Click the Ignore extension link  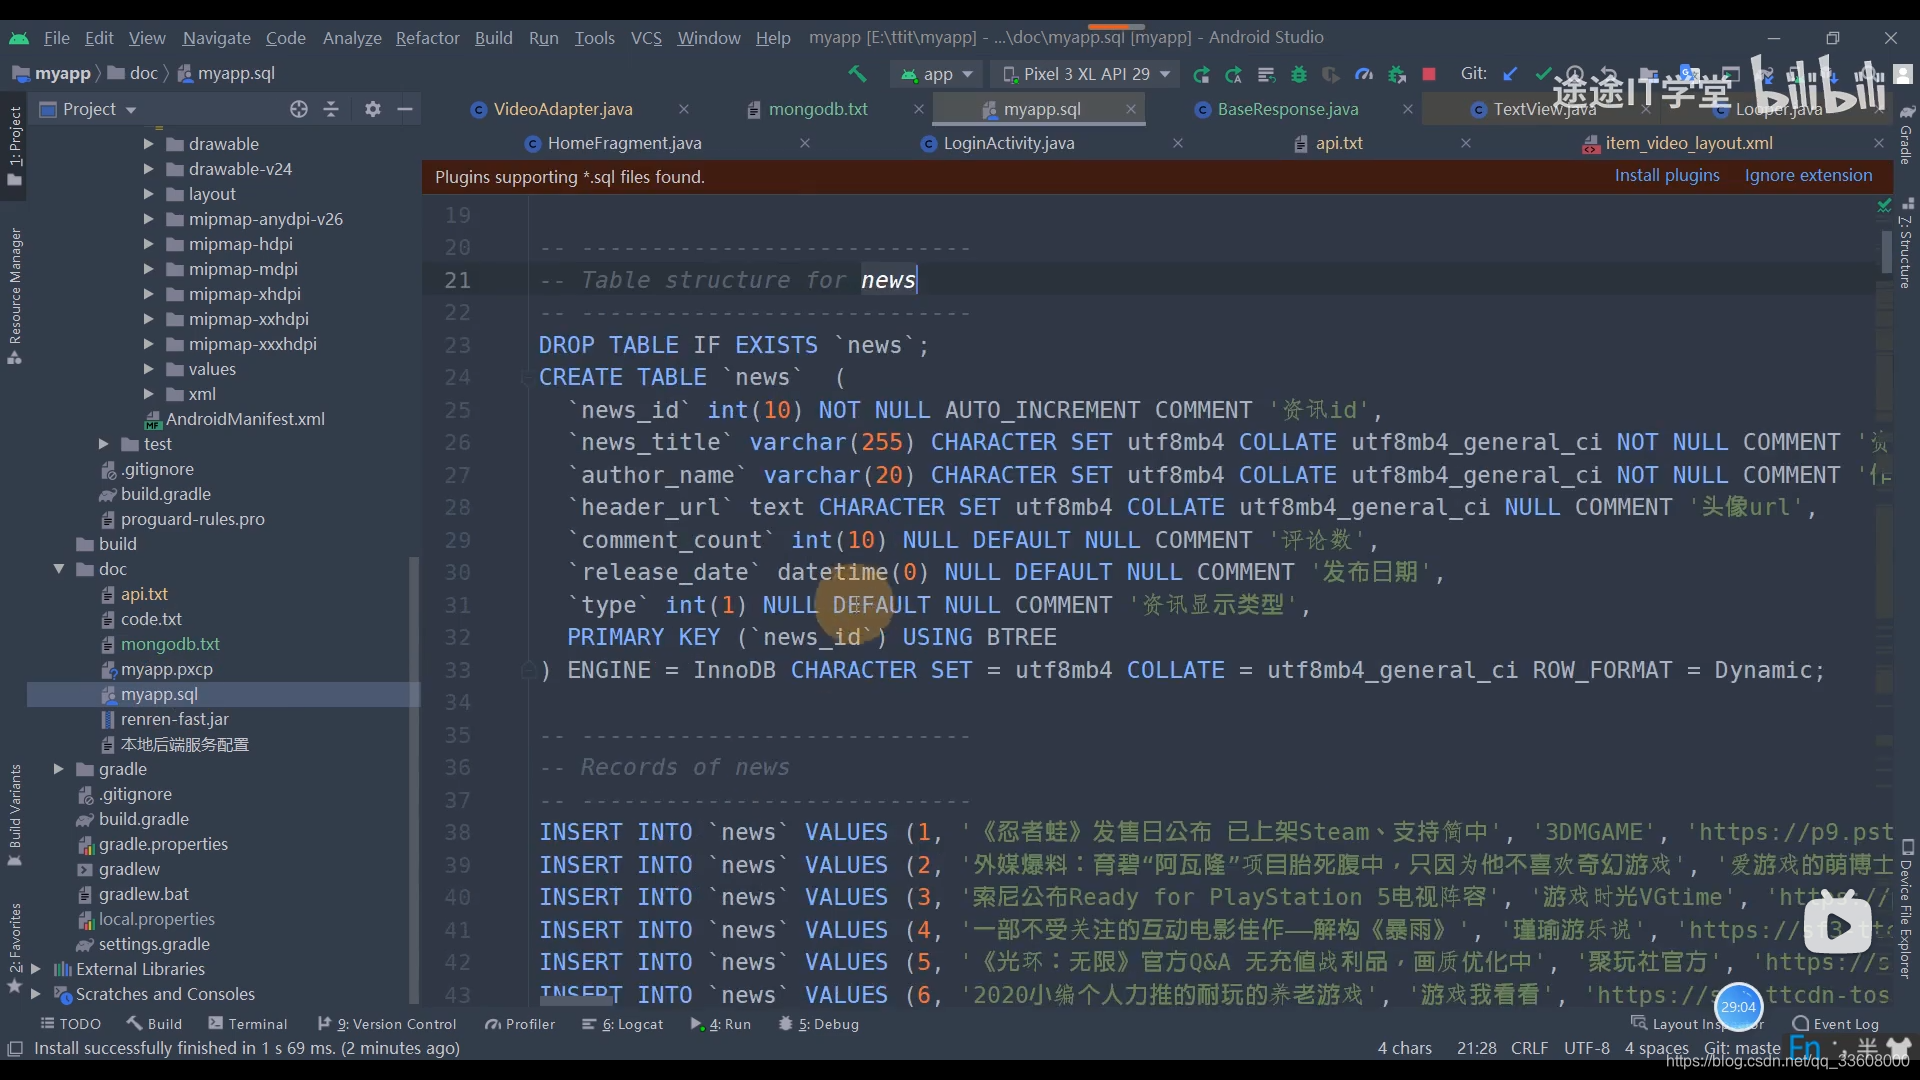click(x=1808, y=175)
